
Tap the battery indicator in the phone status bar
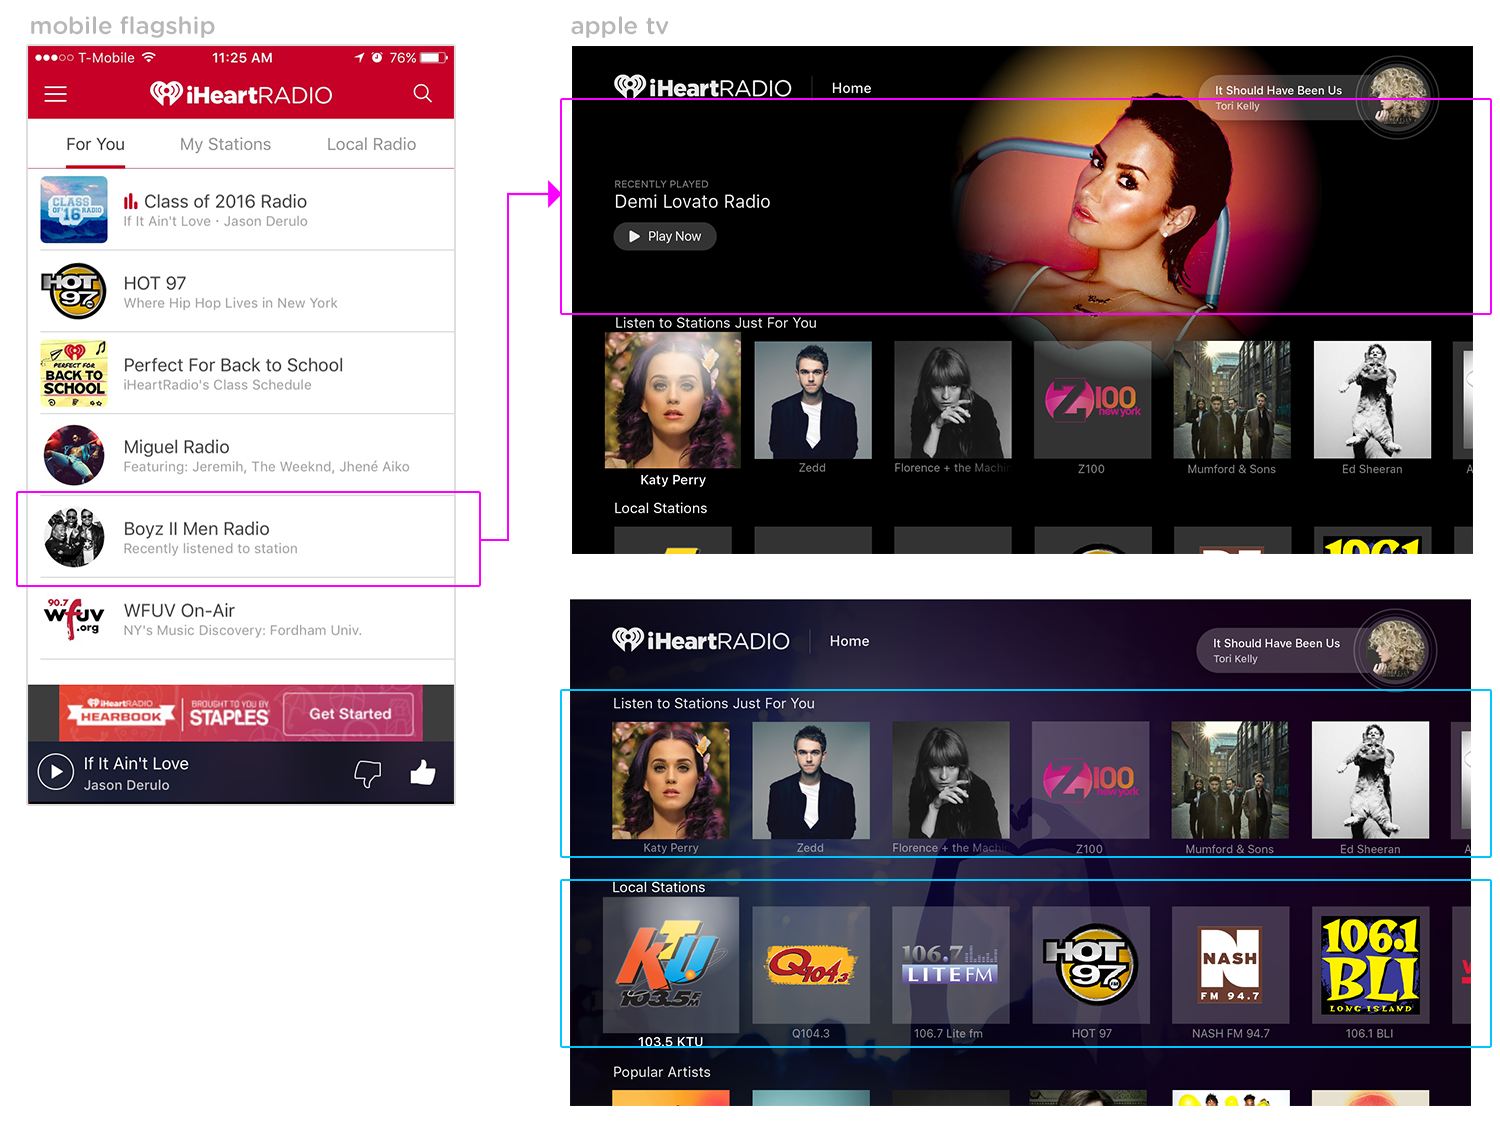point(434,58)
